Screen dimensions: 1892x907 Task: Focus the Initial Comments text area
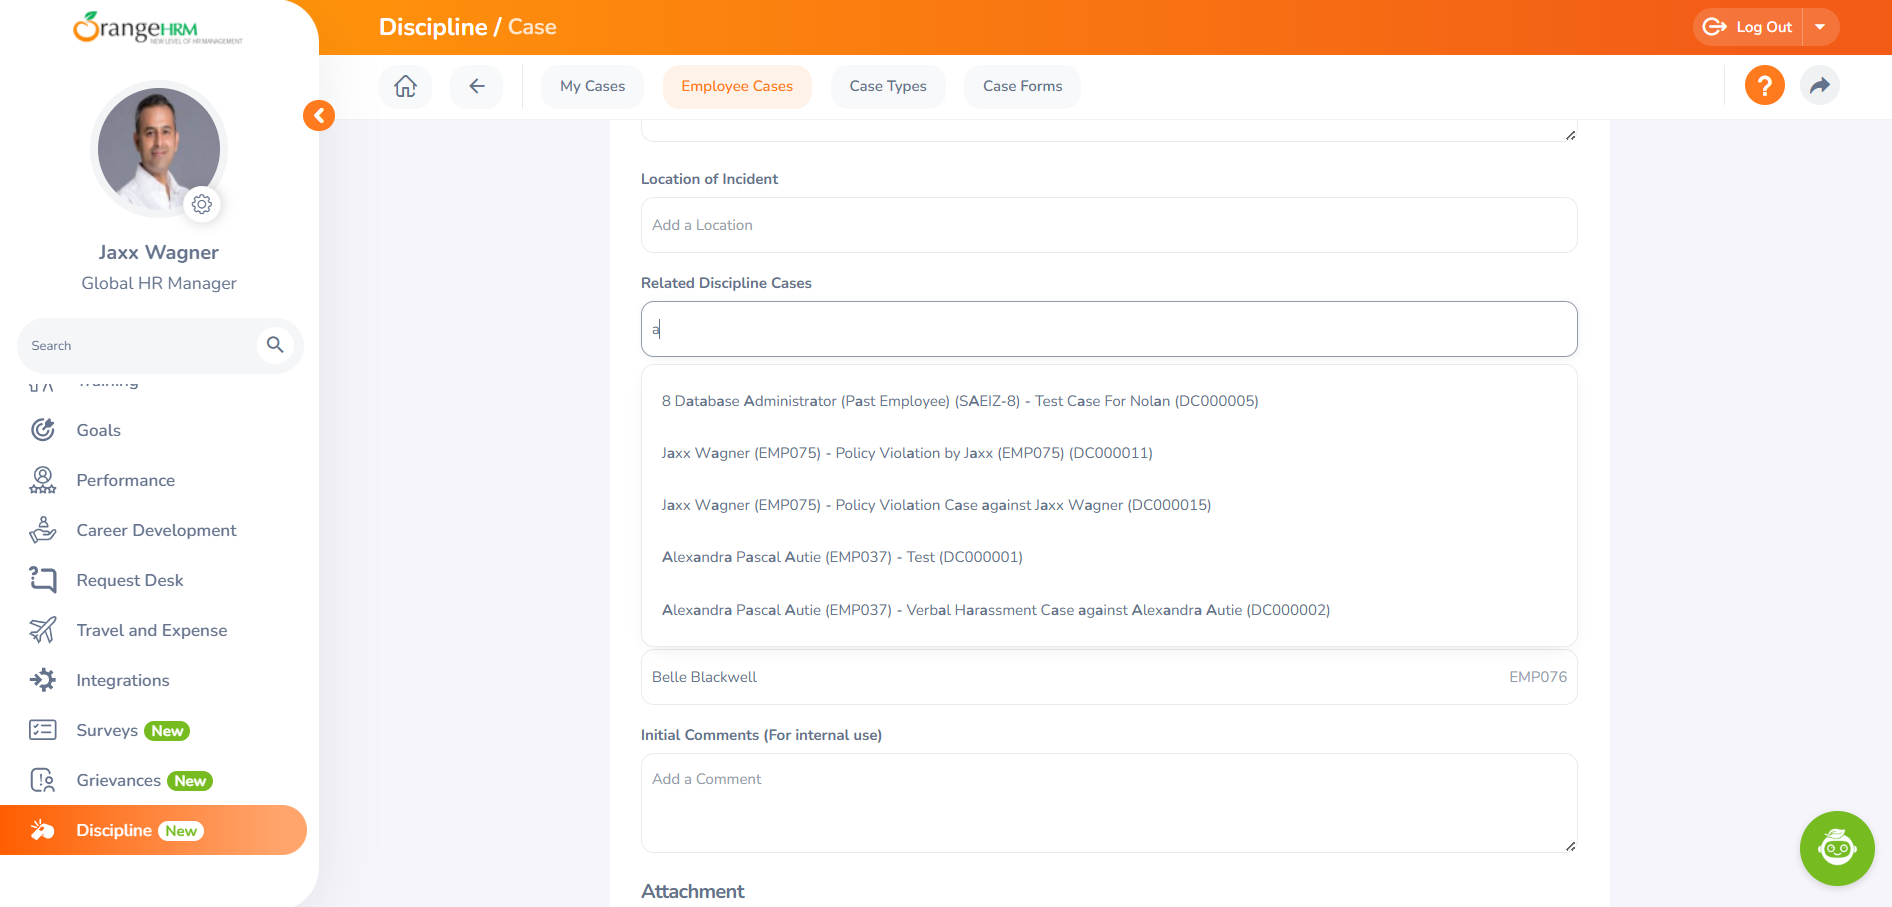(x=1108, y=802)
